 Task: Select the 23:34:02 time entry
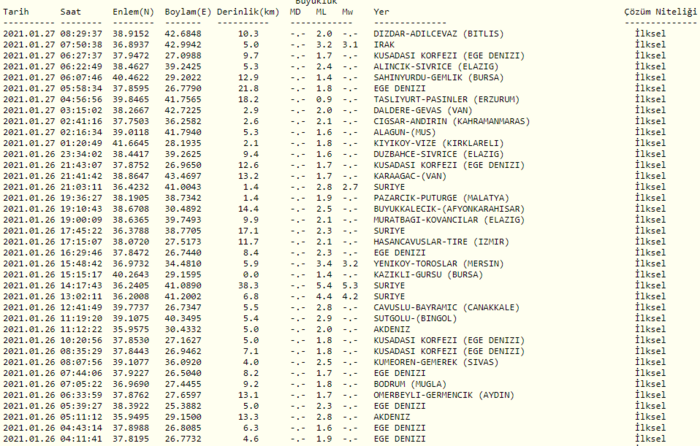pyautogui.click(x=81, y=154)
